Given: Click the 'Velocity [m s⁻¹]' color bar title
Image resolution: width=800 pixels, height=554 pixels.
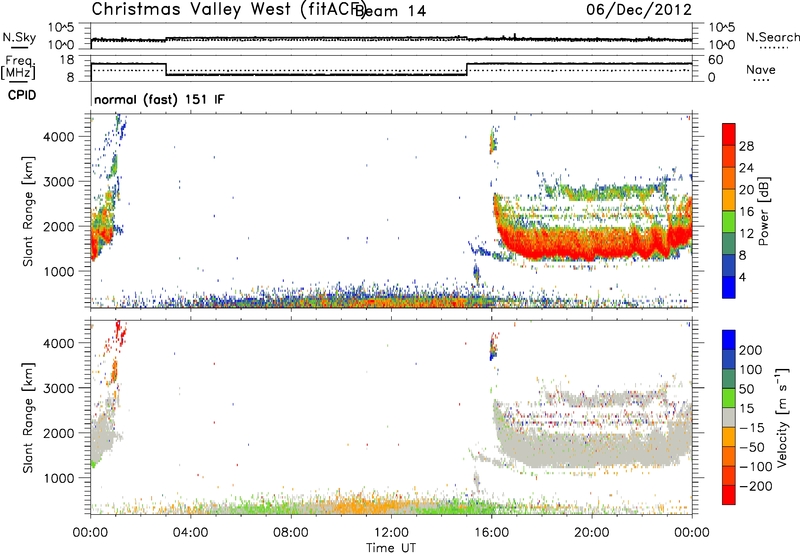Looking at the screenshot, I should point(782,417).
